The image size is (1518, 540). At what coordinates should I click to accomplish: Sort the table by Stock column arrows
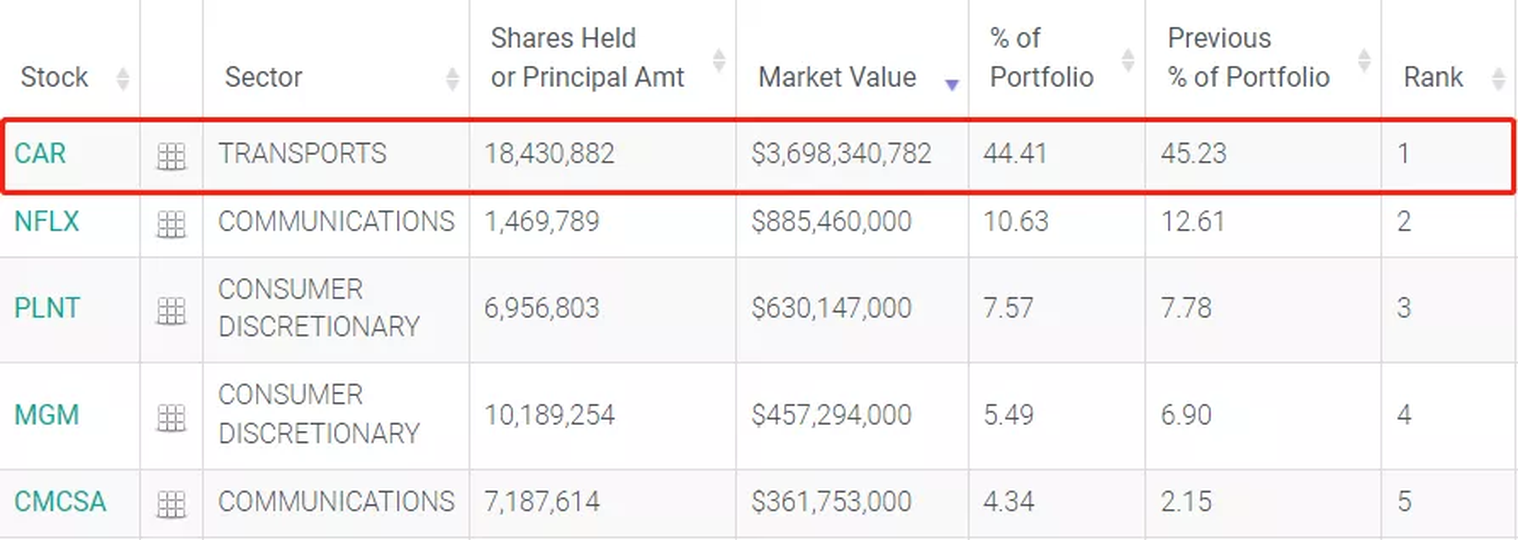(122, 78)
